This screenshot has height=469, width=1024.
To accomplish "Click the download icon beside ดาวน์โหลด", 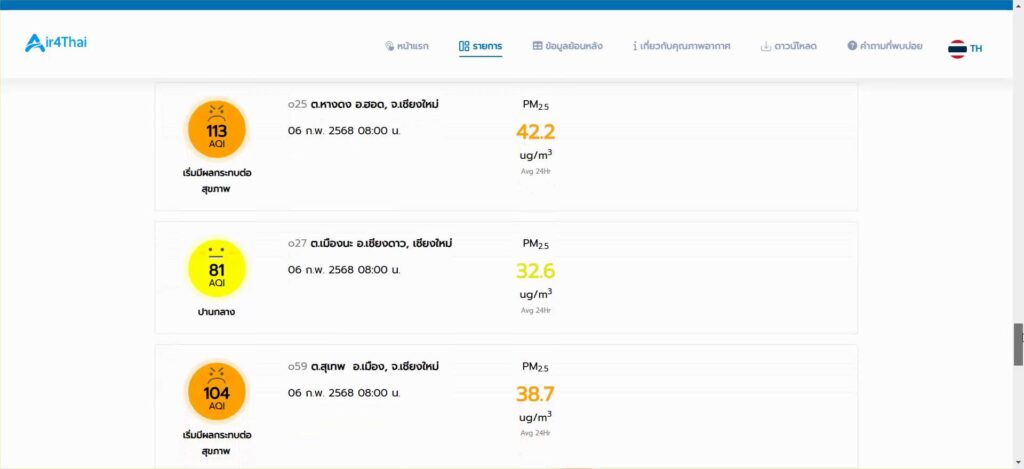I will pos(766,46).
